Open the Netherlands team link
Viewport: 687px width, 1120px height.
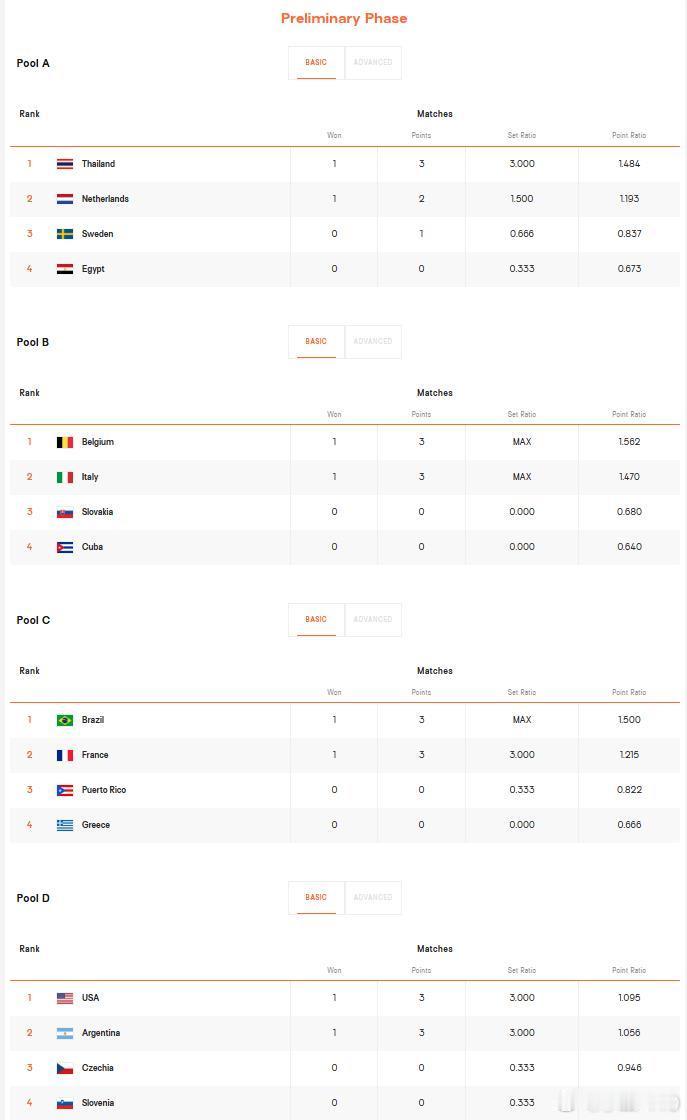coord(105,199)
